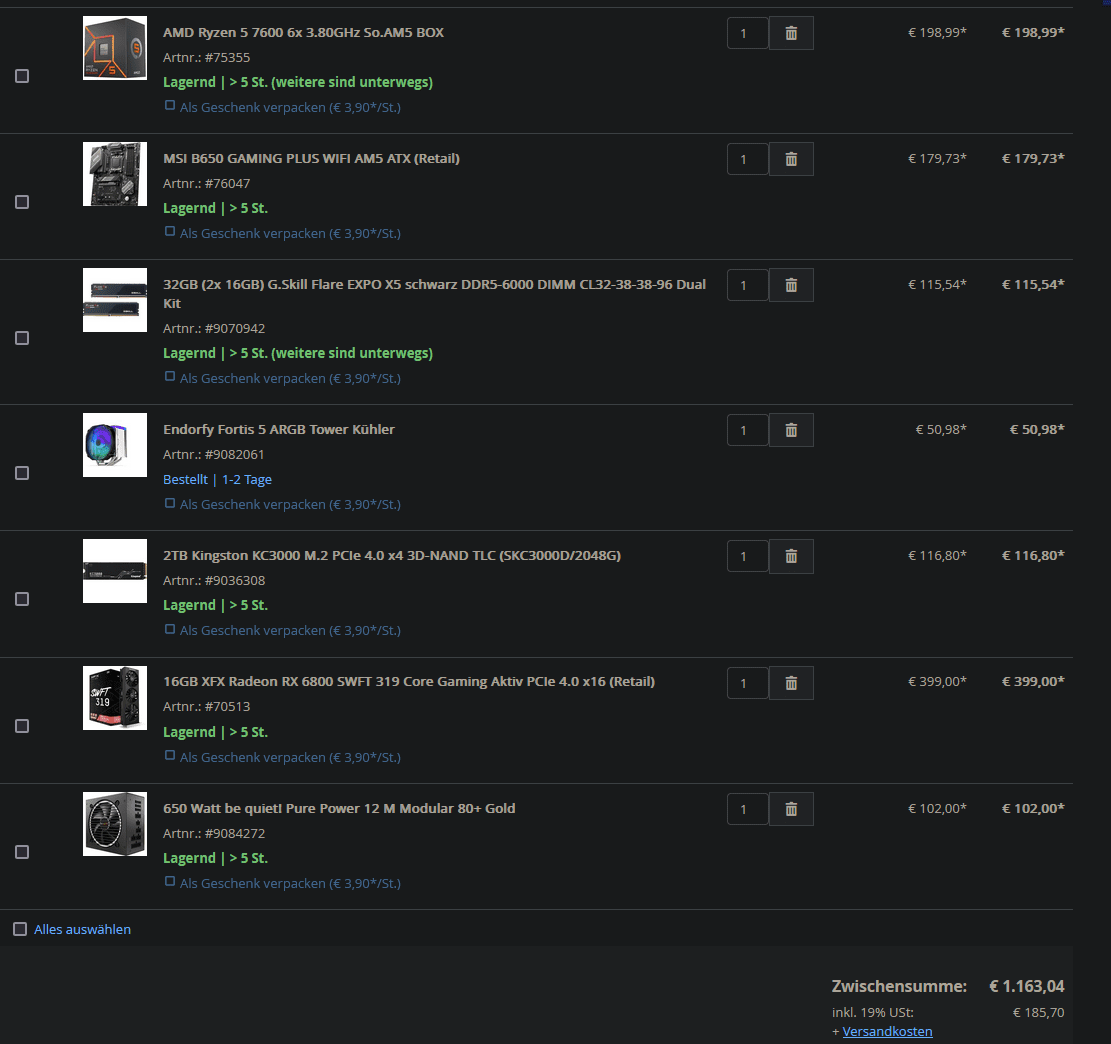This screenshot has width=1111, height=1044.
Task: Open AMD Ryzen 5 7600 6x 3.80GHz product link
Action: pos(303,33)
